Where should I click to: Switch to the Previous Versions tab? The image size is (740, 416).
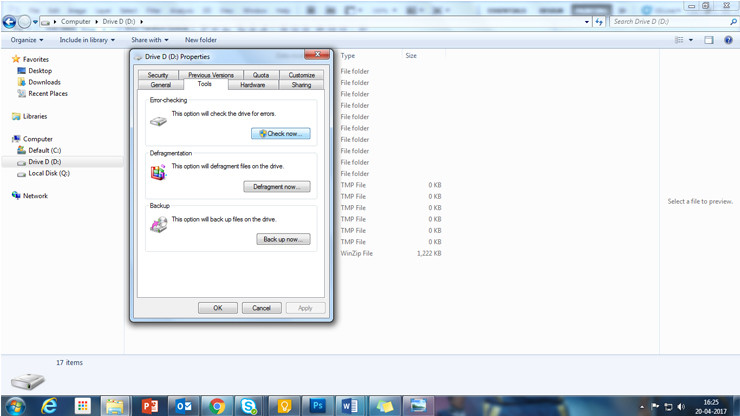210,75
